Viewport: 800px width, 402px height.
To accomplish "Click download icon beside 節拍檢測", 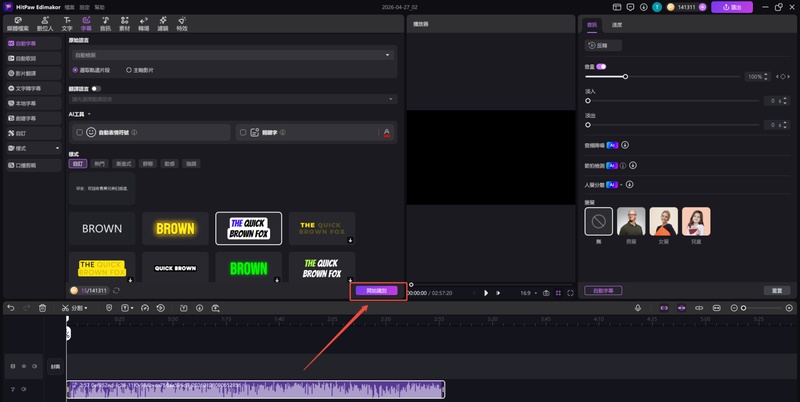I will [x=633, y=165].
